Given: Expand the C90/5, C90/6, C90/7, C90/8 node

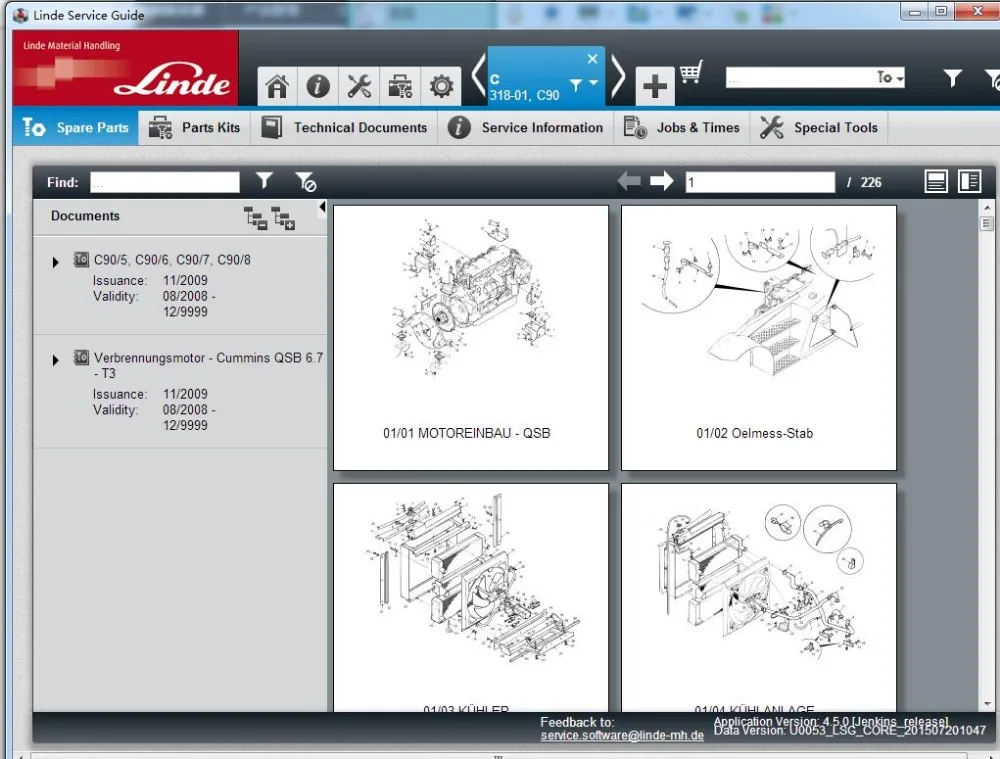Looking at the screenshot, I should pos(55,262).
